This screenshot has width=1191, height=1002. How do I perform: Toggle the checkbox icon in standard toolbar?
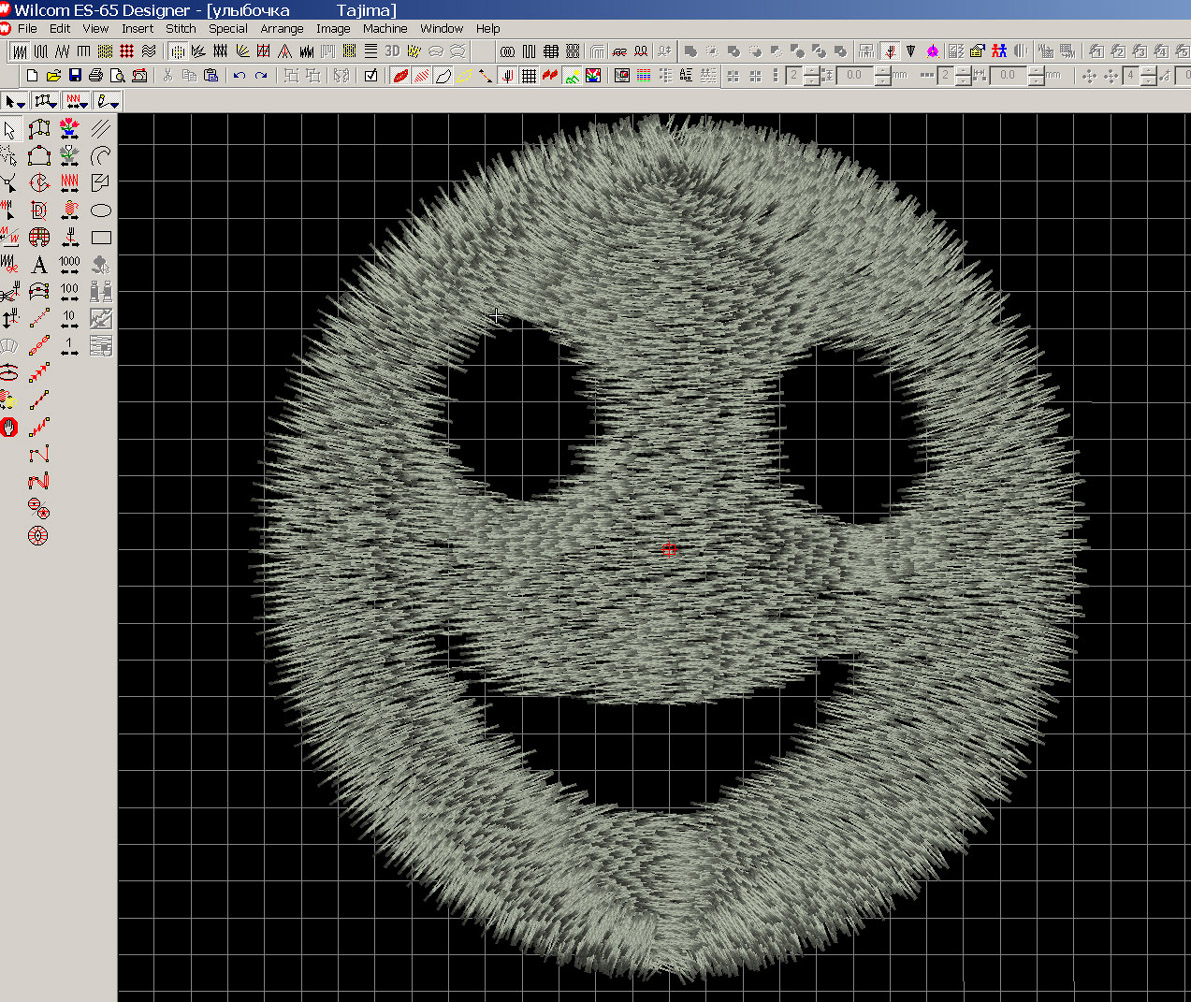(371, 76)
